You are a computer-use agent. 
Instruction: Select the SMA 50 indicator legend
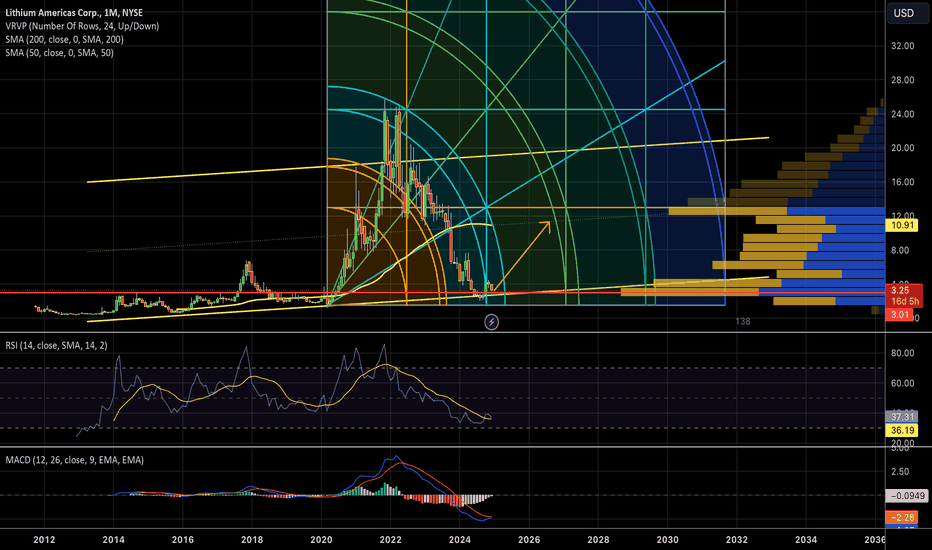[59, 52]
